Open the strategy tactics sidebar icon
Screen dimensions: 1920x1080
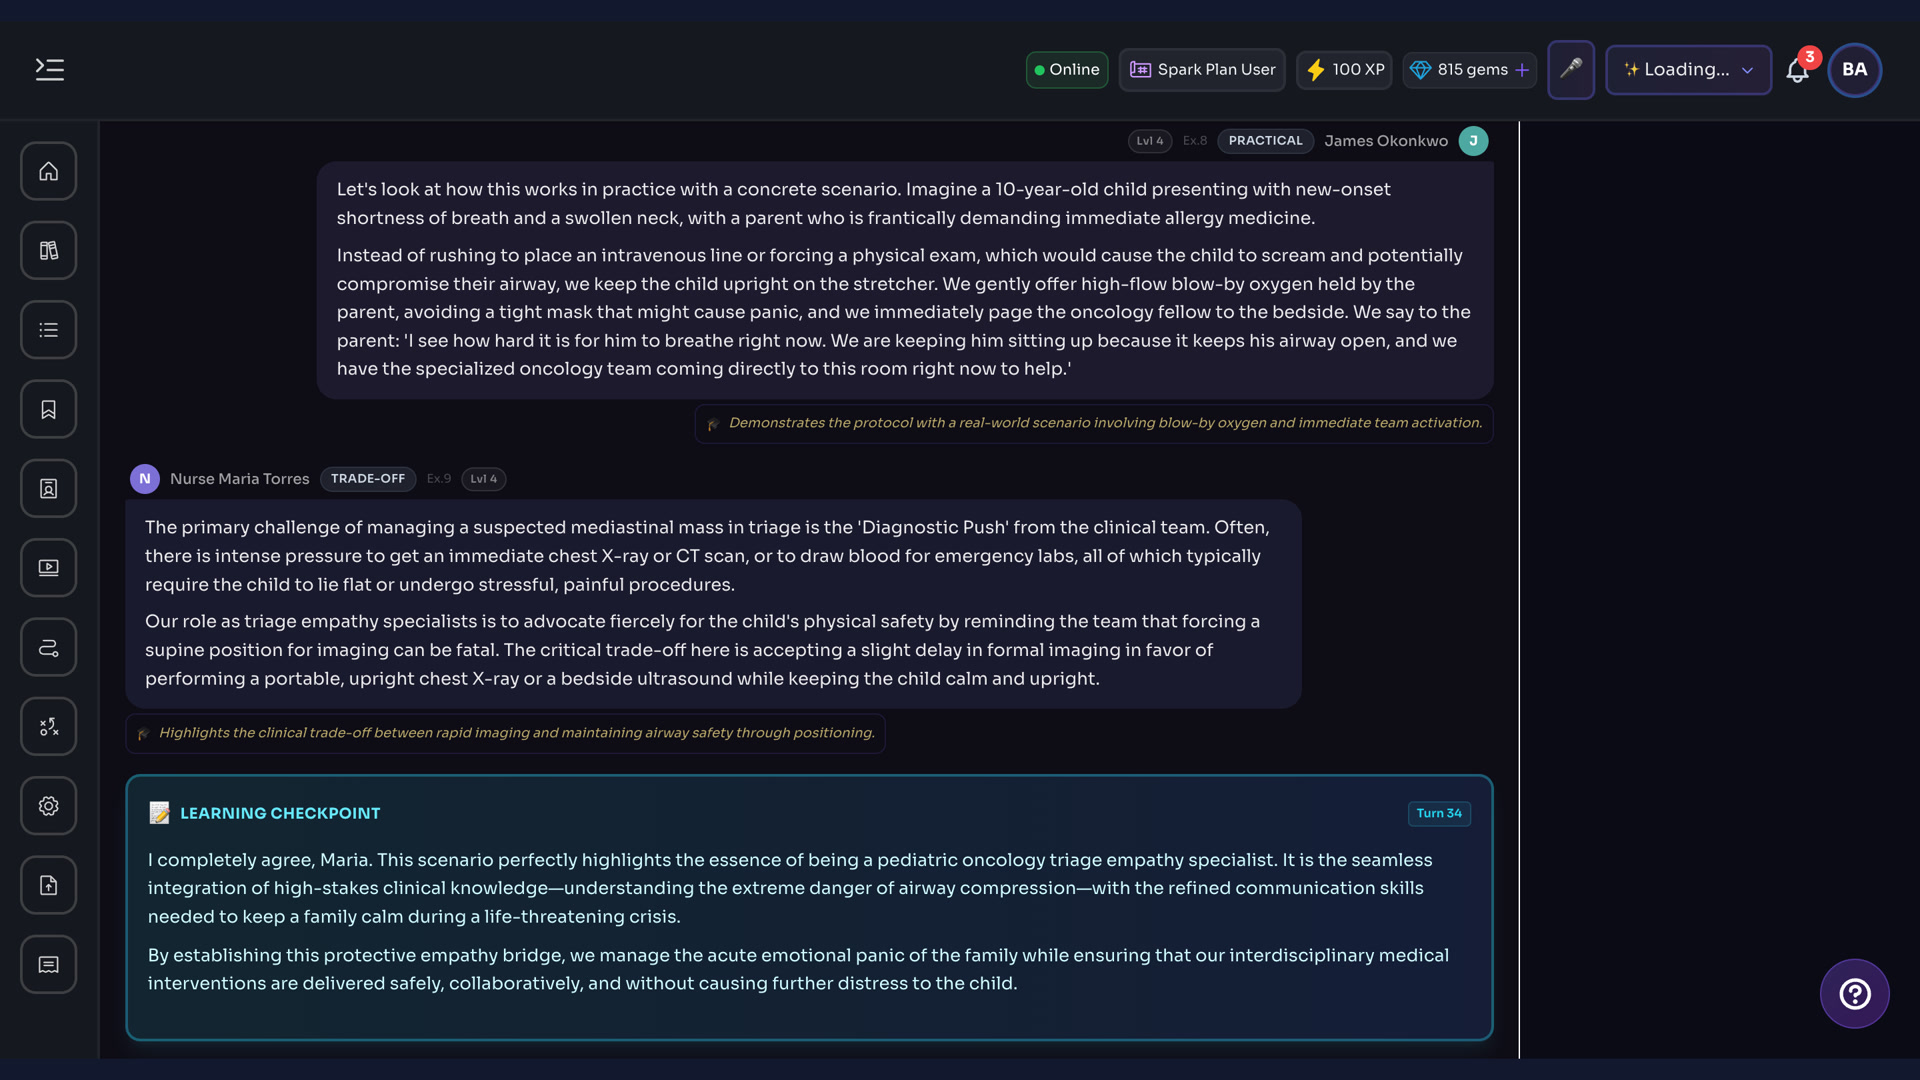[49, 727]
